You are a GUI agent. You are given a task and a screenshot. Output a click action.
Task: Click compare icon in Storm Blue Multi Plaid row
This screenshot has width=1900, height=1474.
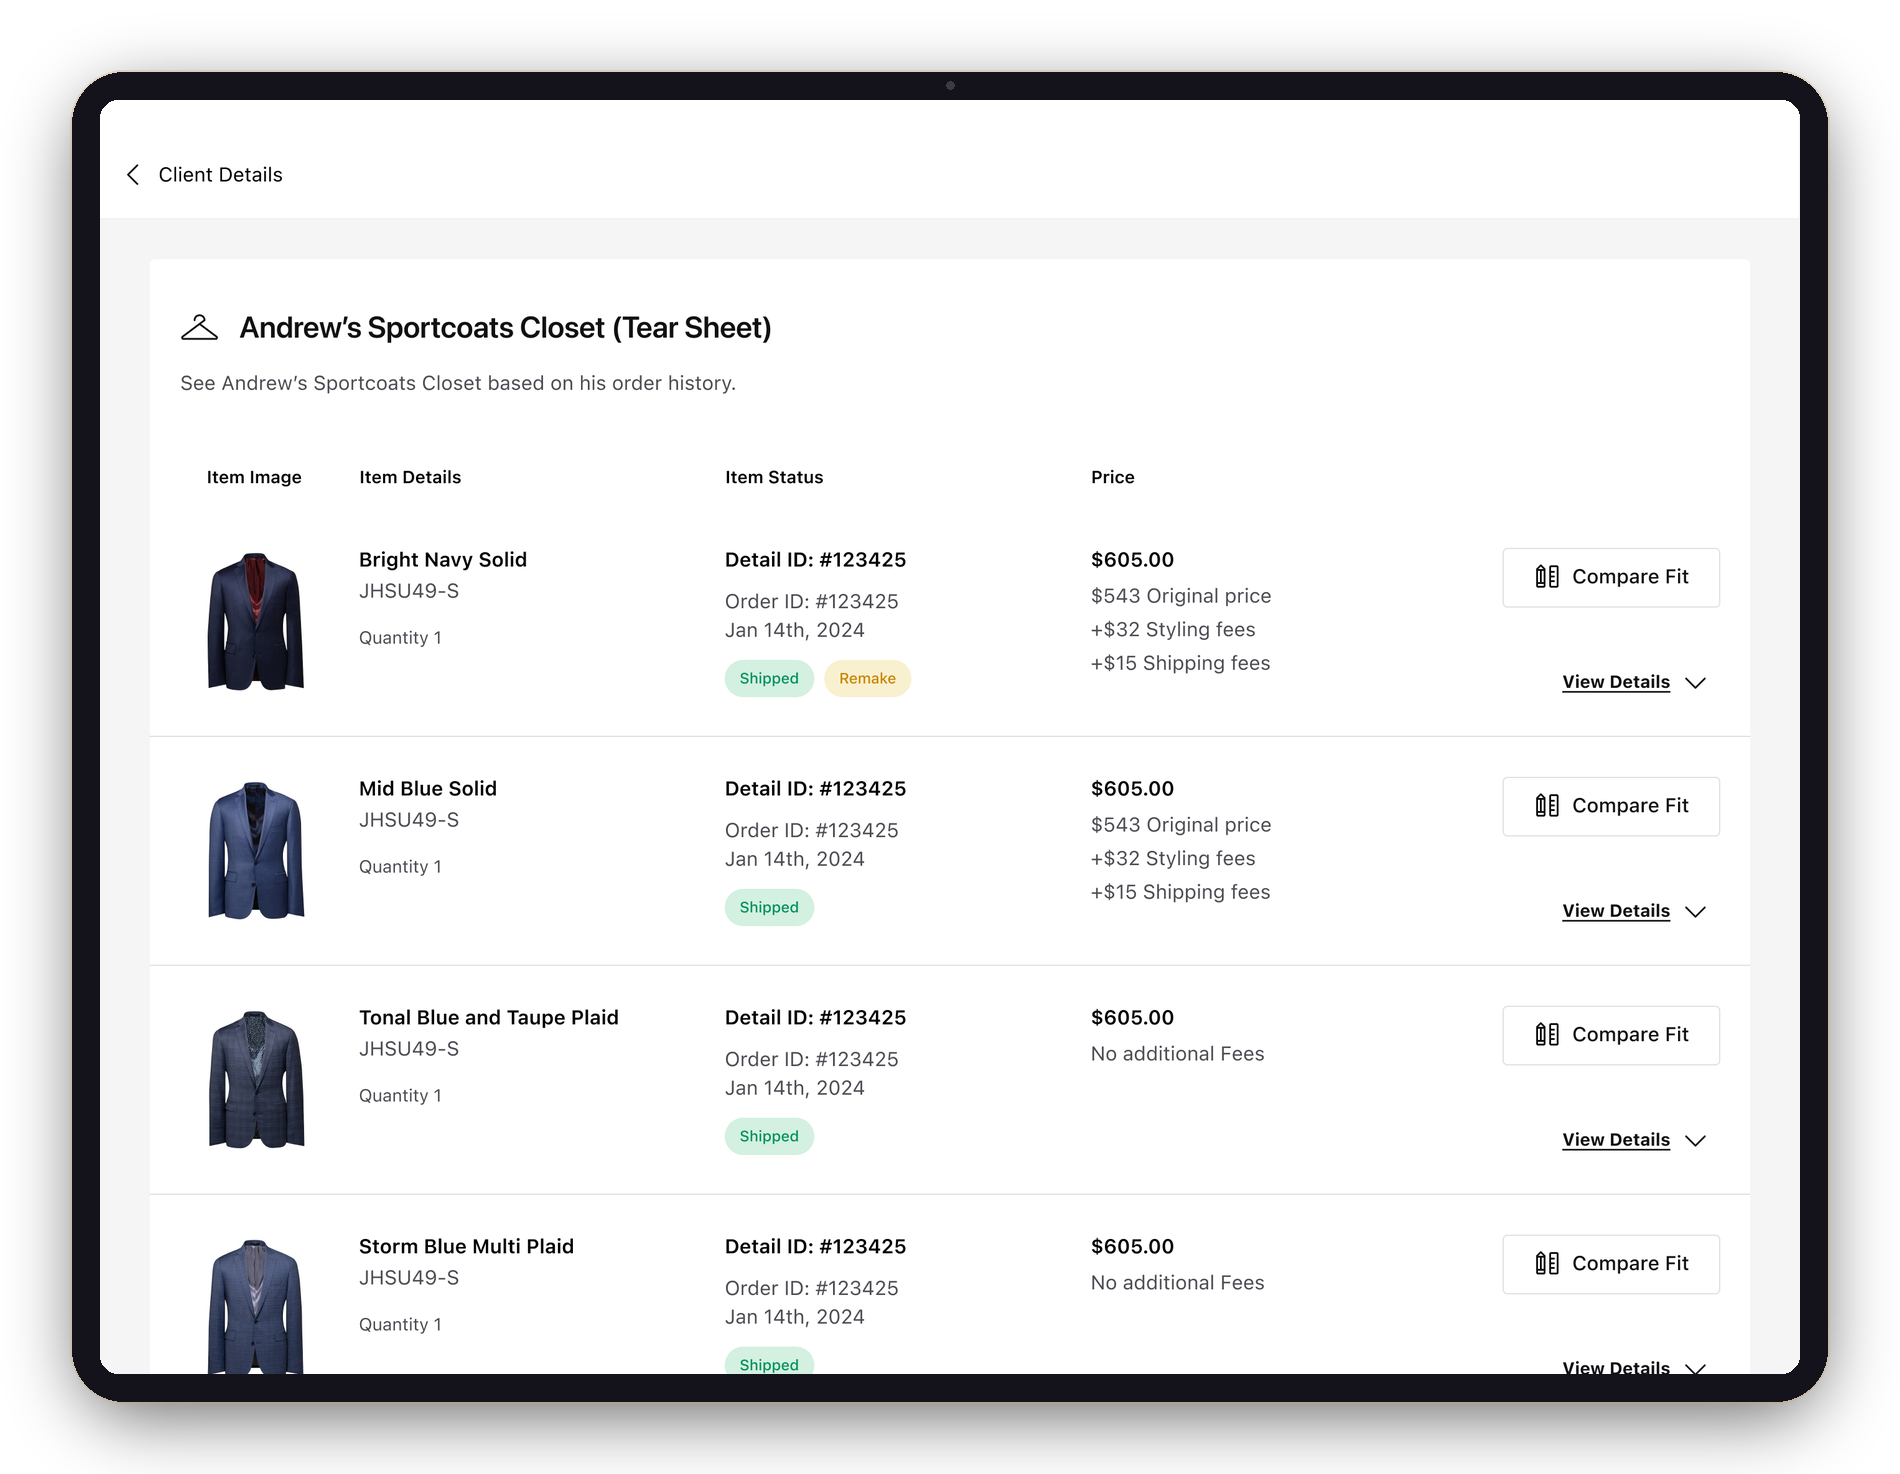coord(1547,1264)
